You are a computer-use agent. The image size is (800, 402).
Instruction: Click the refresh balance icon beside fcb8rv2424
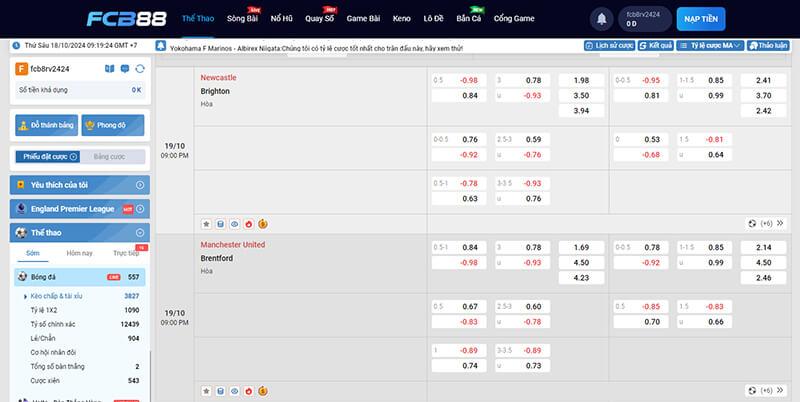click(139, 68)
